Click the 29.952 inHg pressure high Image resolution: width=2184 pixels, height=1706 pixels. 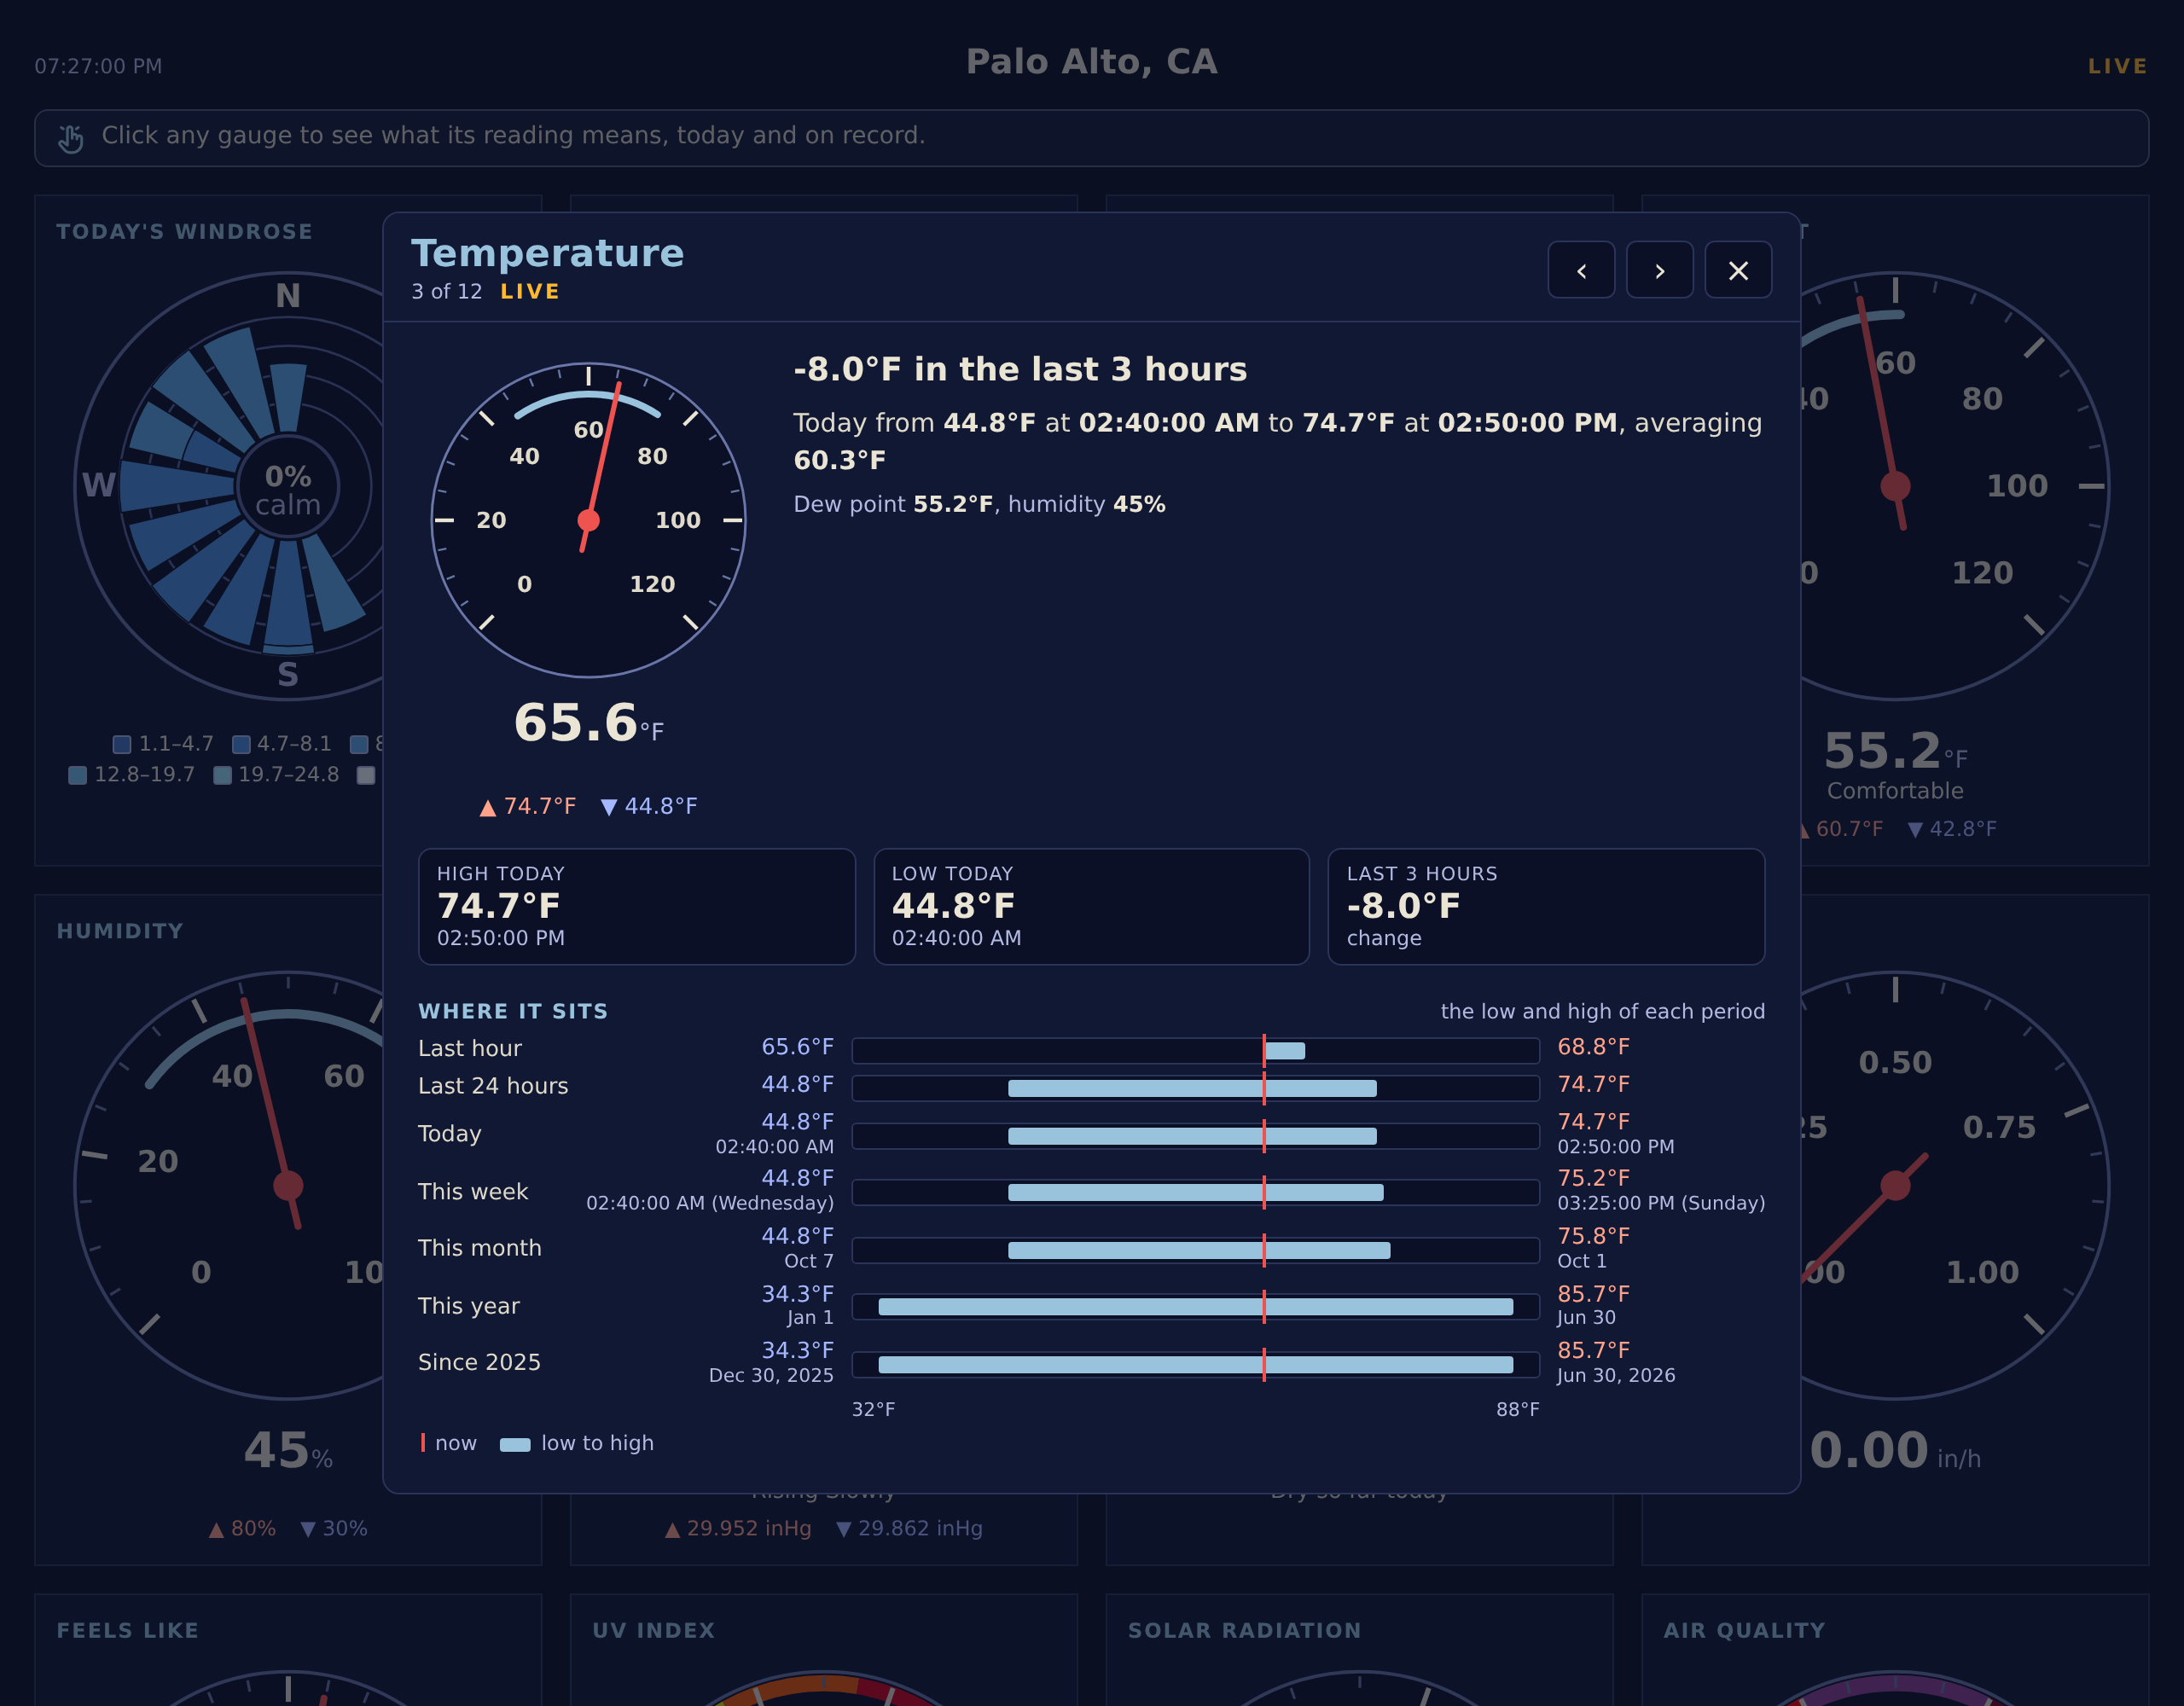pos(738,1528)
